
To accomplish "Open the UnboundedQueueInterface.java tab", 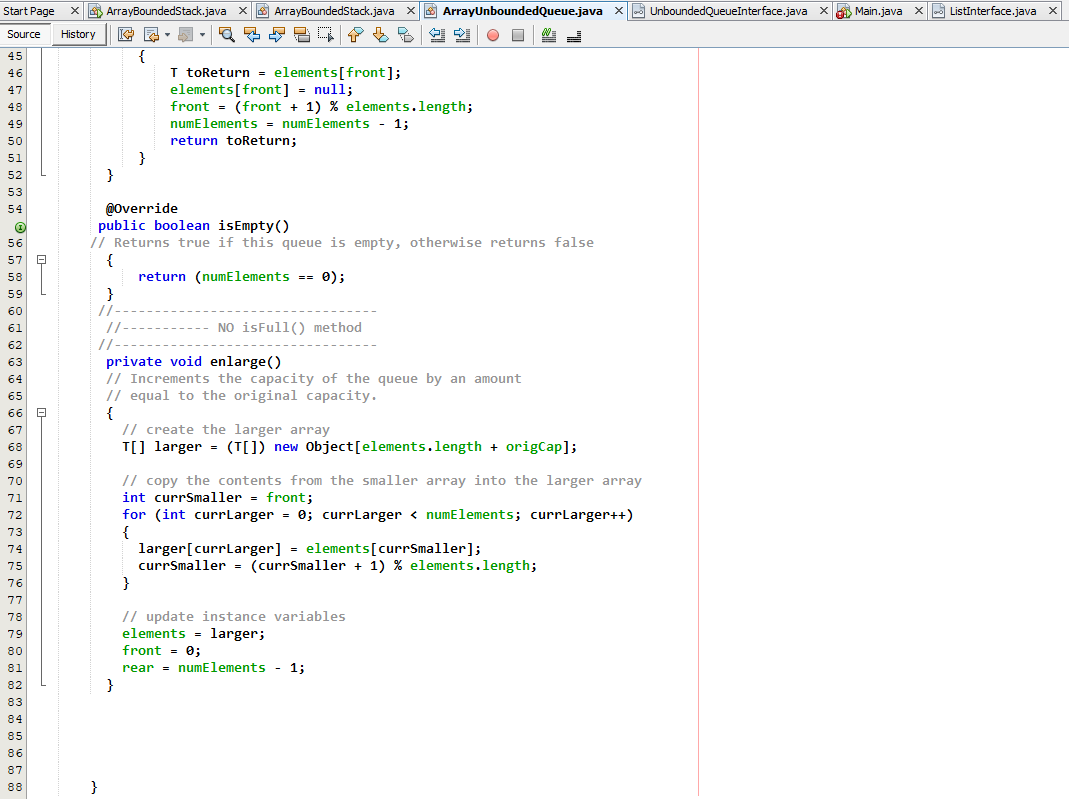I will 728,11.
